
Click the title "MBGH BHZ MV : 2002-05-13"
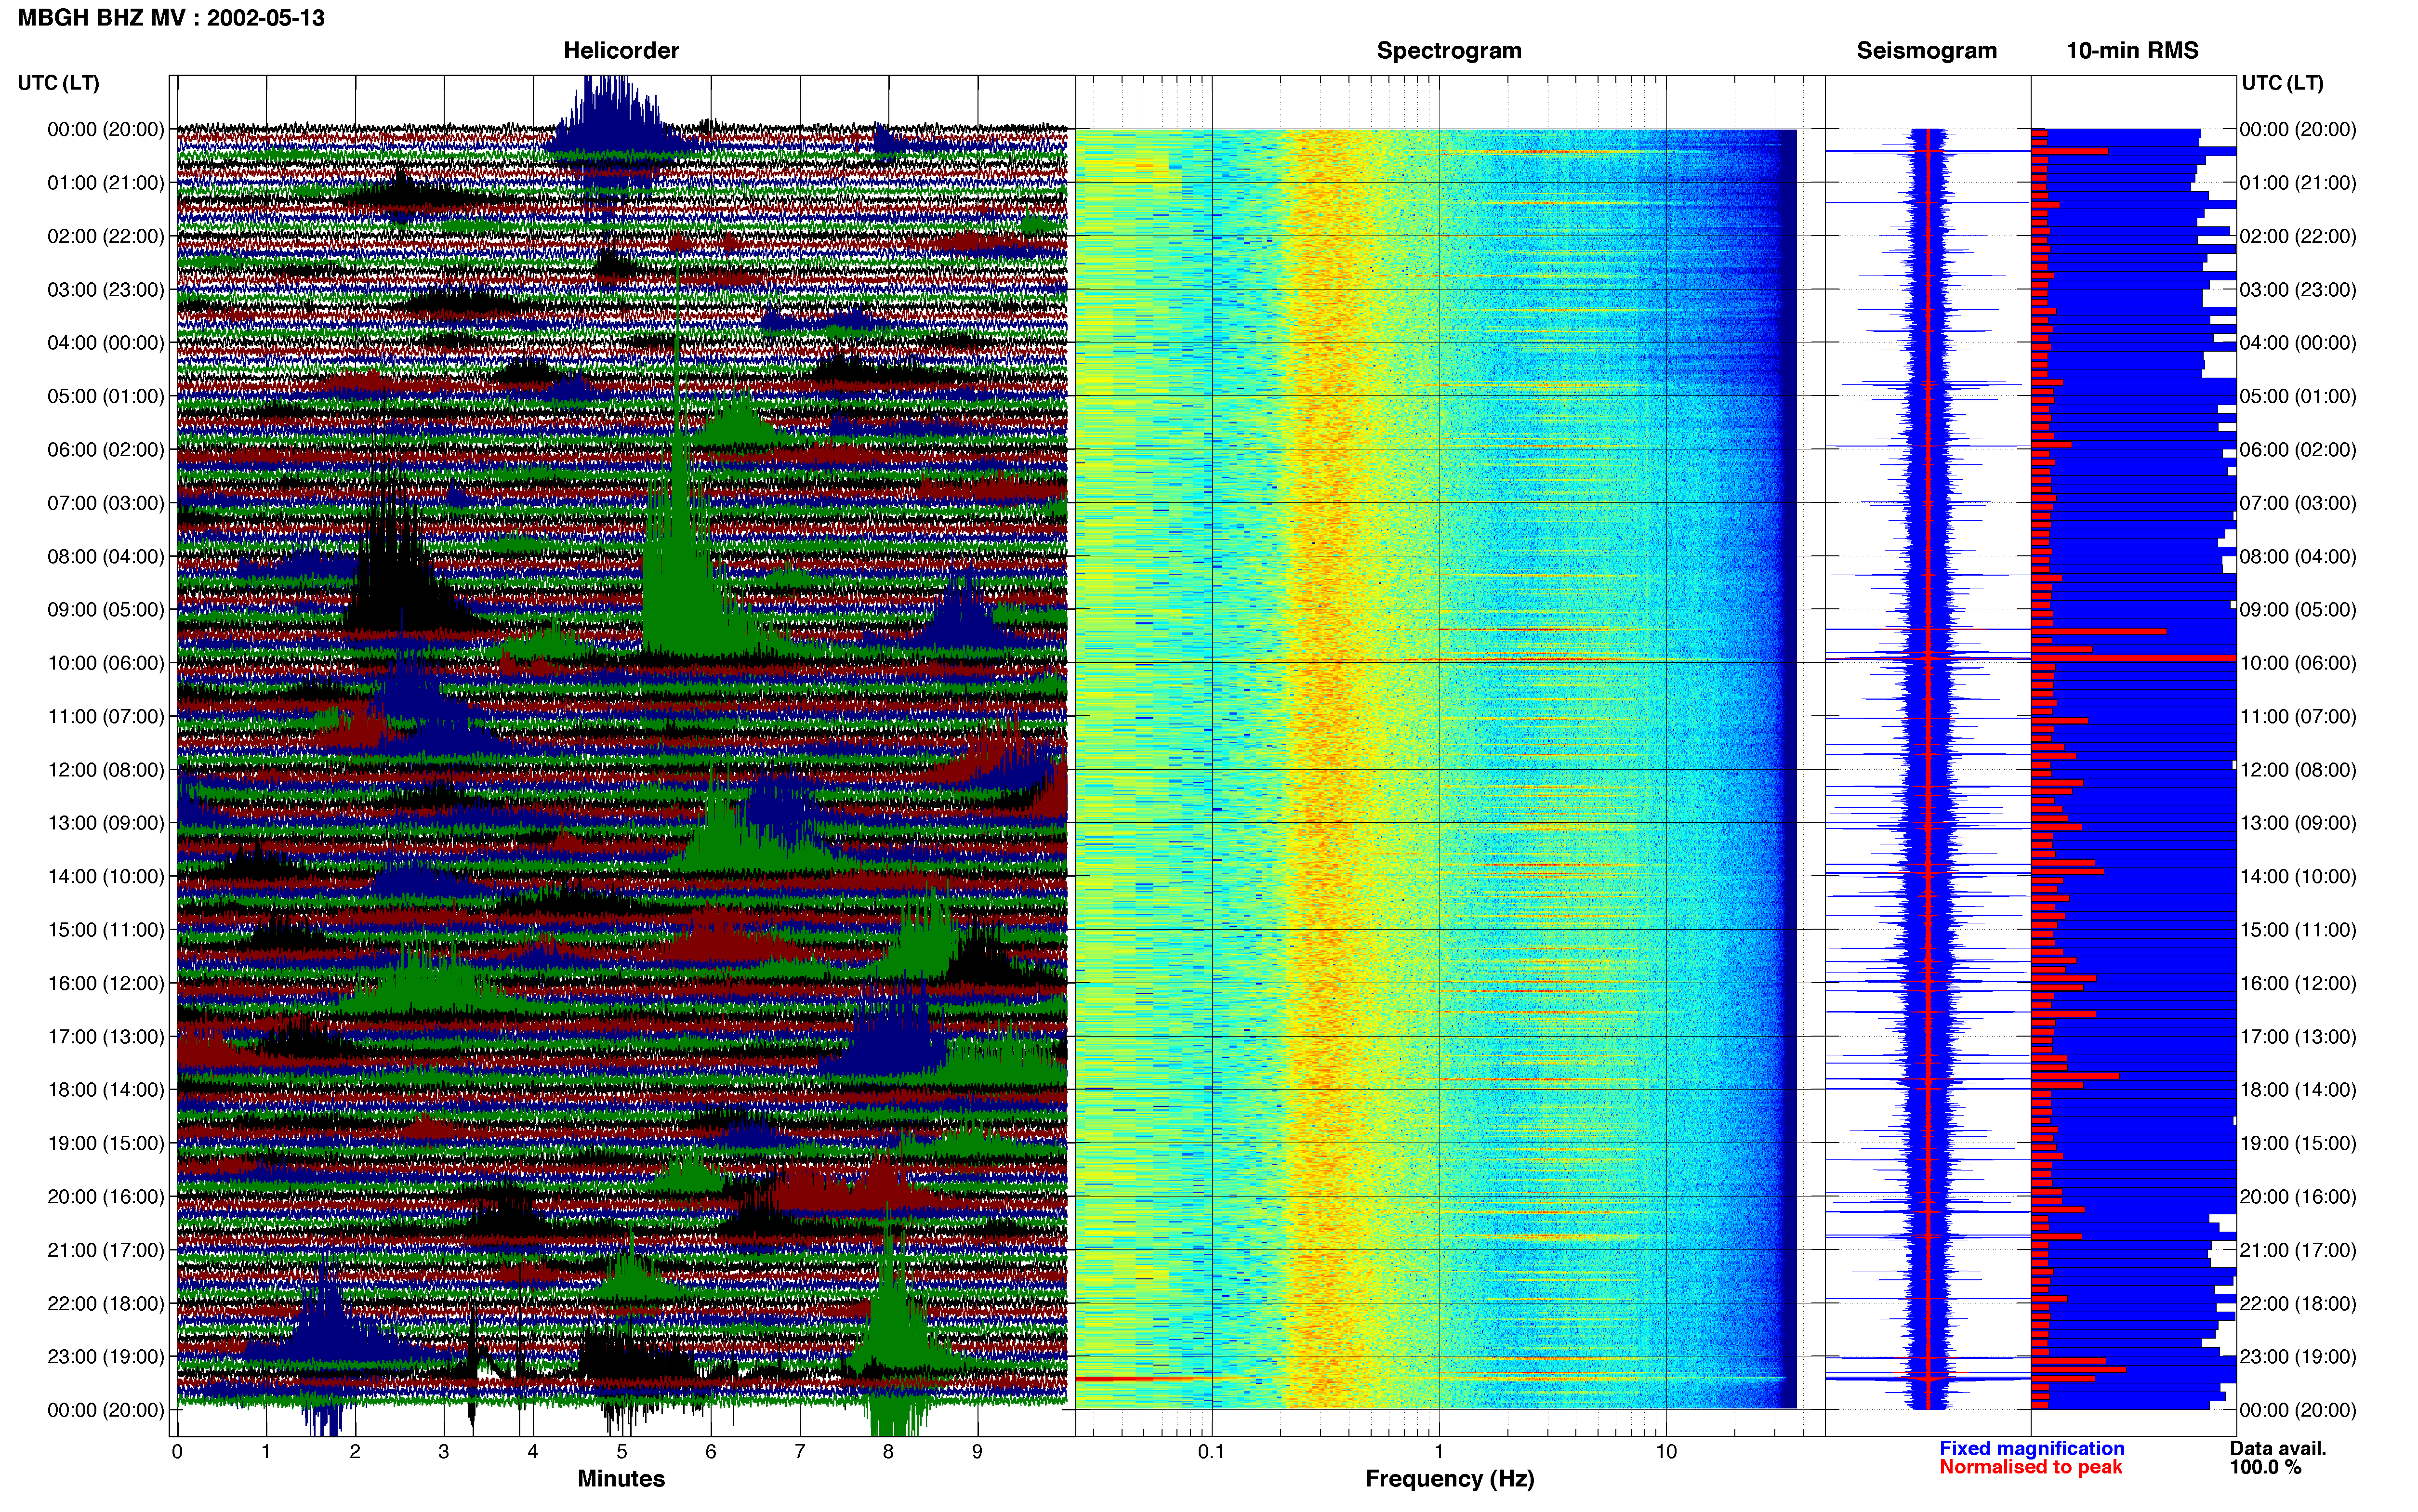[x=171, y=18]
